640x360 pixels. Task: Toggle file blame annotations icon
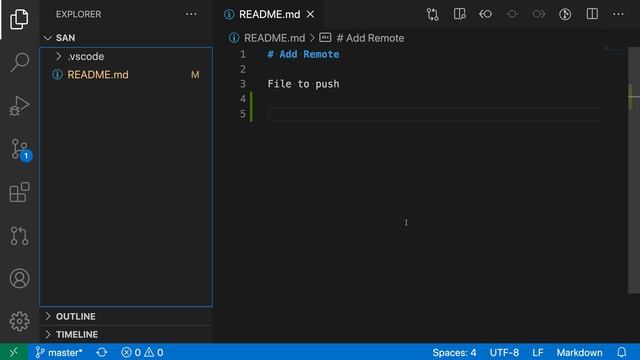[565, 14]
